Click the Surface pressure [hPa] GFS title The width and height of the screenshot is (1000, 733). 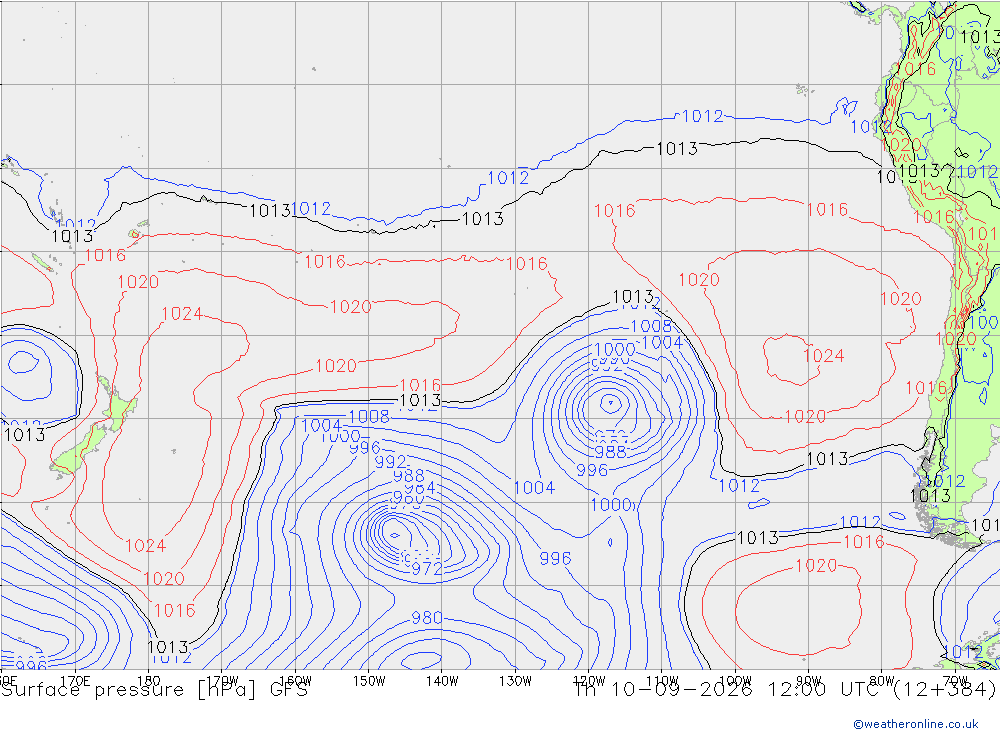pos(154,690)
